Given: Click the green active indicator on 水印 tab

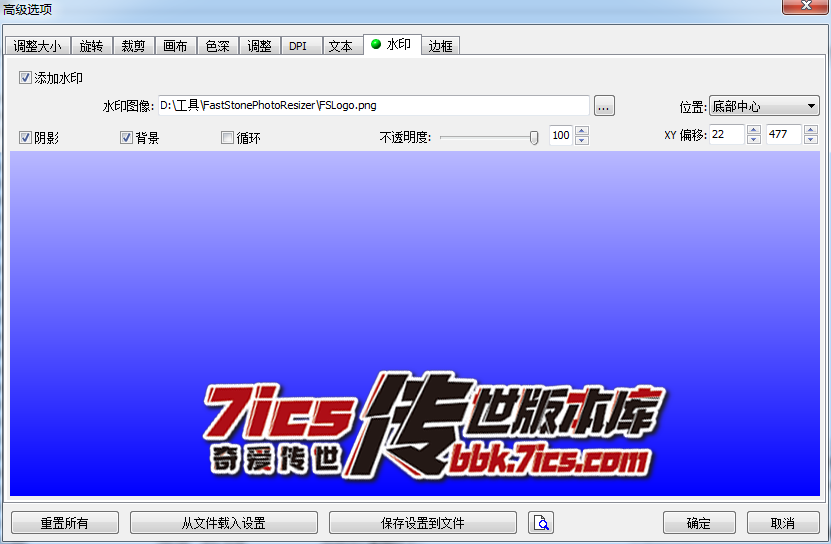Looking at the screenshot, I should click(x=376, y=45).
